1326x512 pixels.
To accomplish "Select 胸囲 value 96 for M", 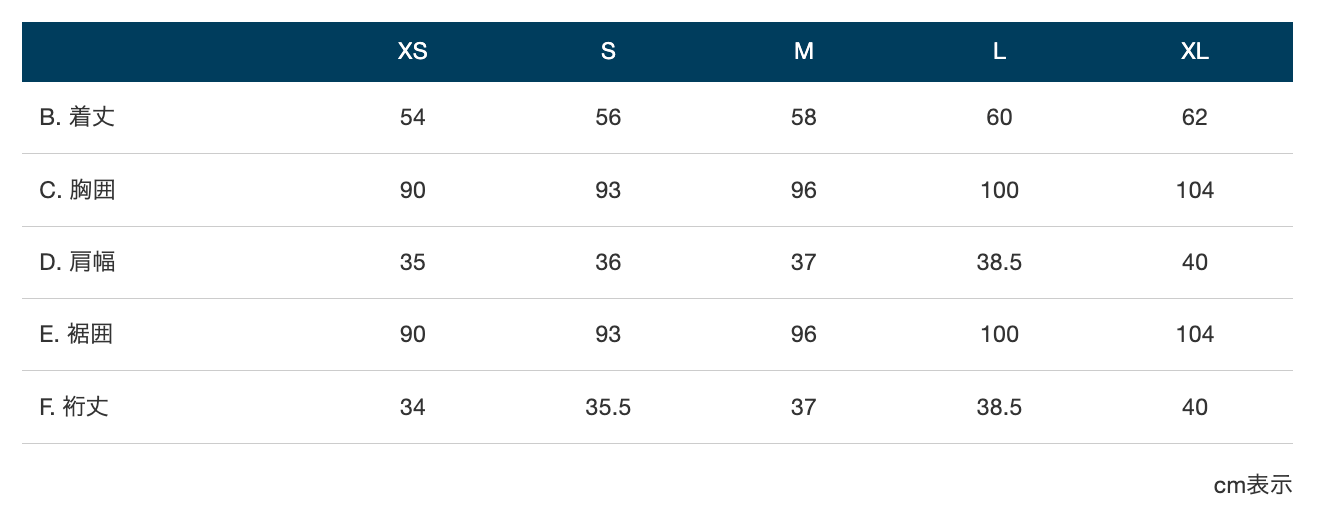I will tap(803, 190).
